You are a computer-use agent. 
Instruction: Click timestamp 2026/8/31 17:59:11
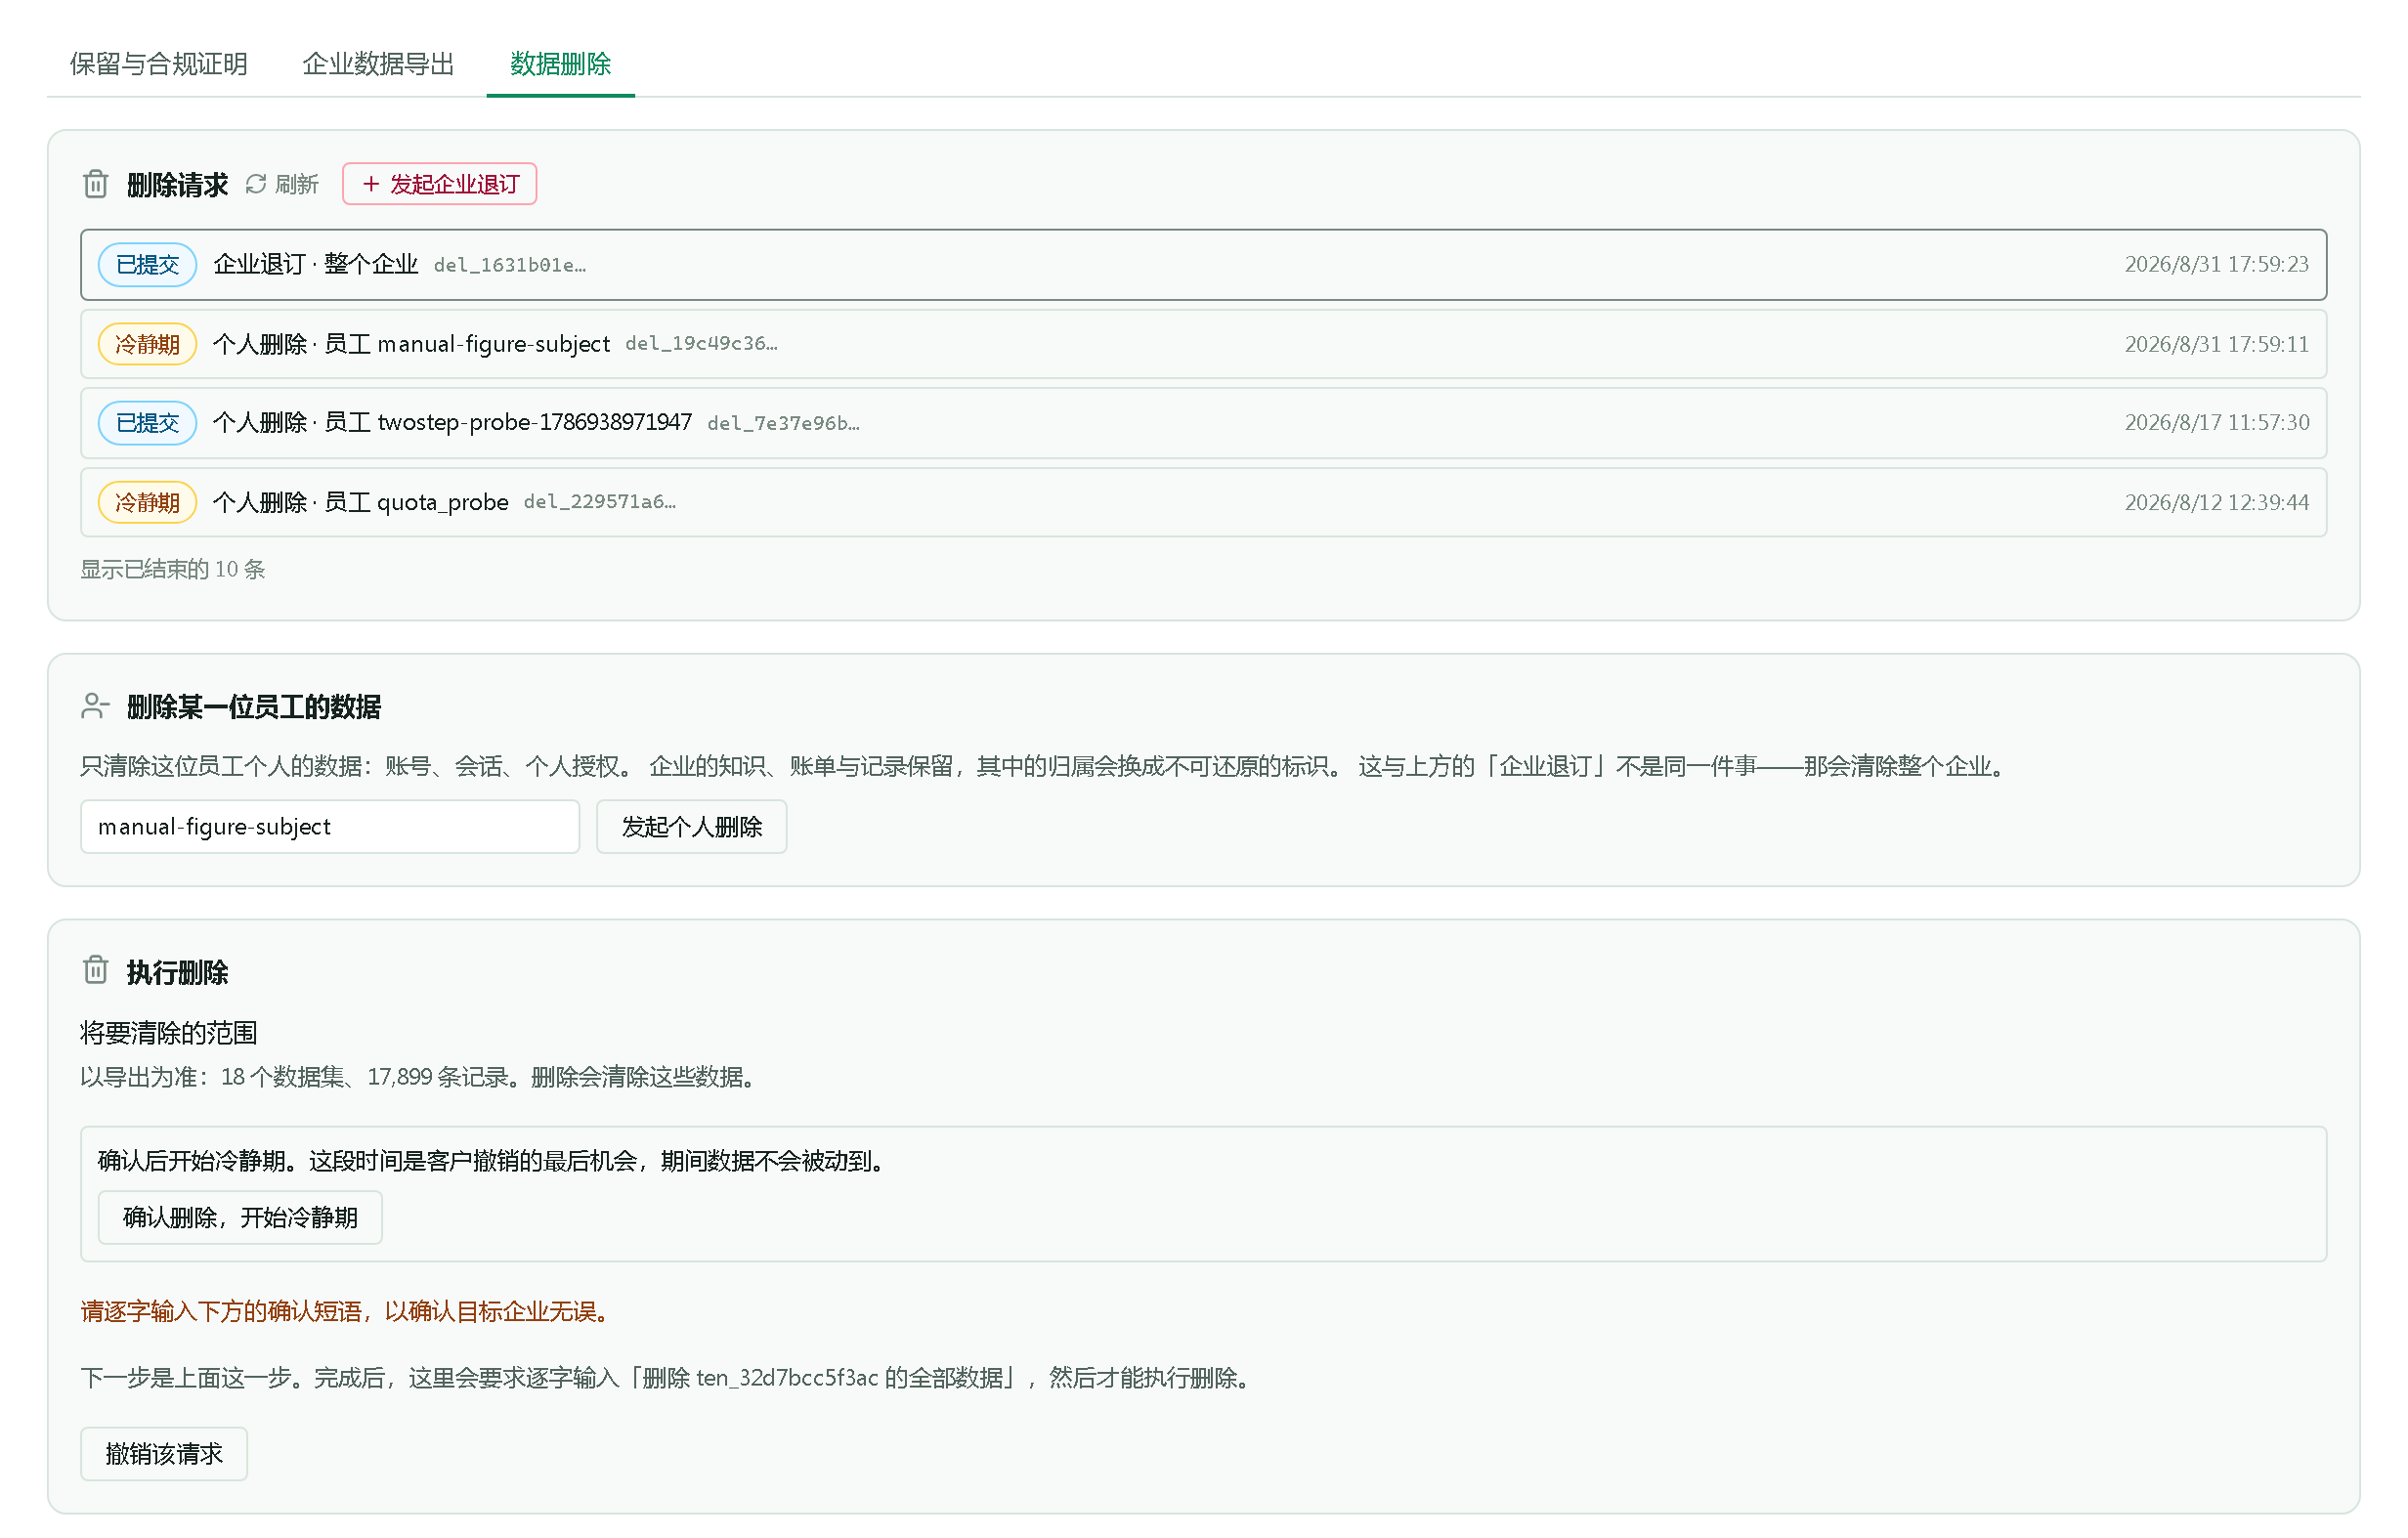2216,344
